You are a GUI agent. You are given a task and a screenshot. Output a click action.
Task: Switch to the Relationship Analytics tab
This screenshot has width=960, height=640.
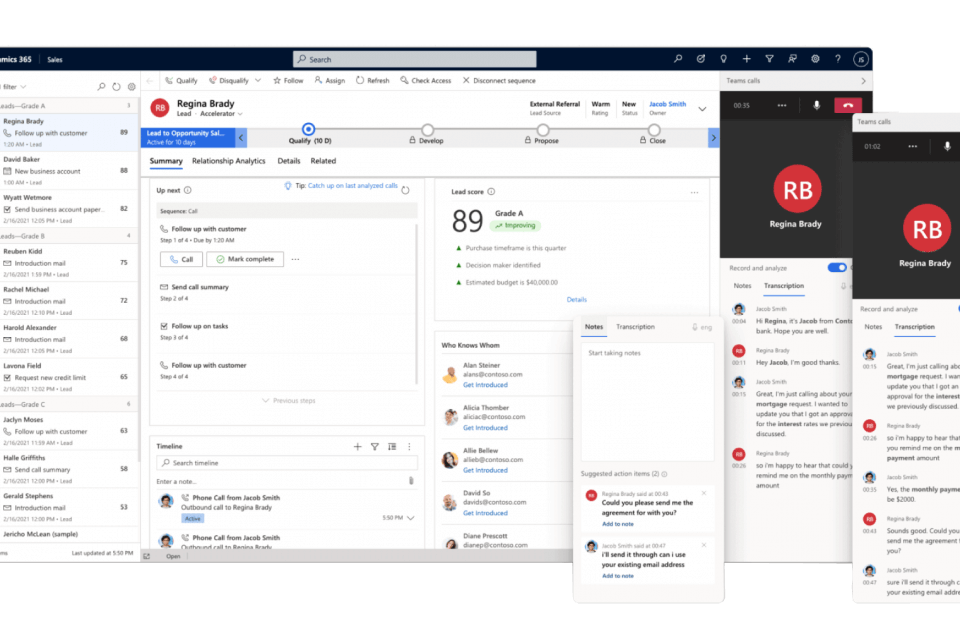pos(229,161)
